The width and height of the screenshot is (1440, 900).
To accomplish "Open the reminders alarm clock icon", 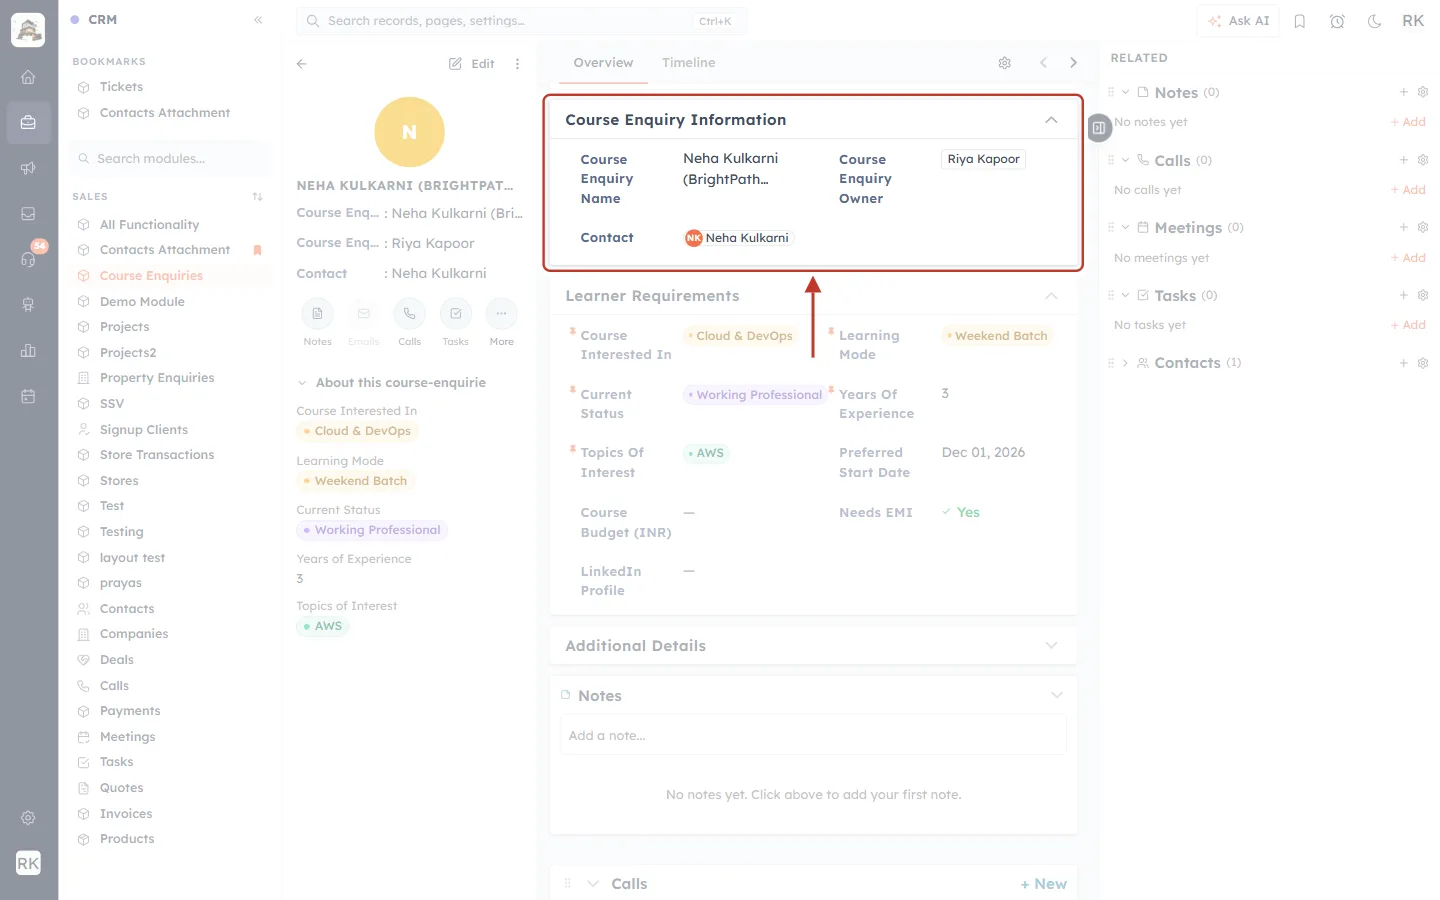I will 1337,21.
